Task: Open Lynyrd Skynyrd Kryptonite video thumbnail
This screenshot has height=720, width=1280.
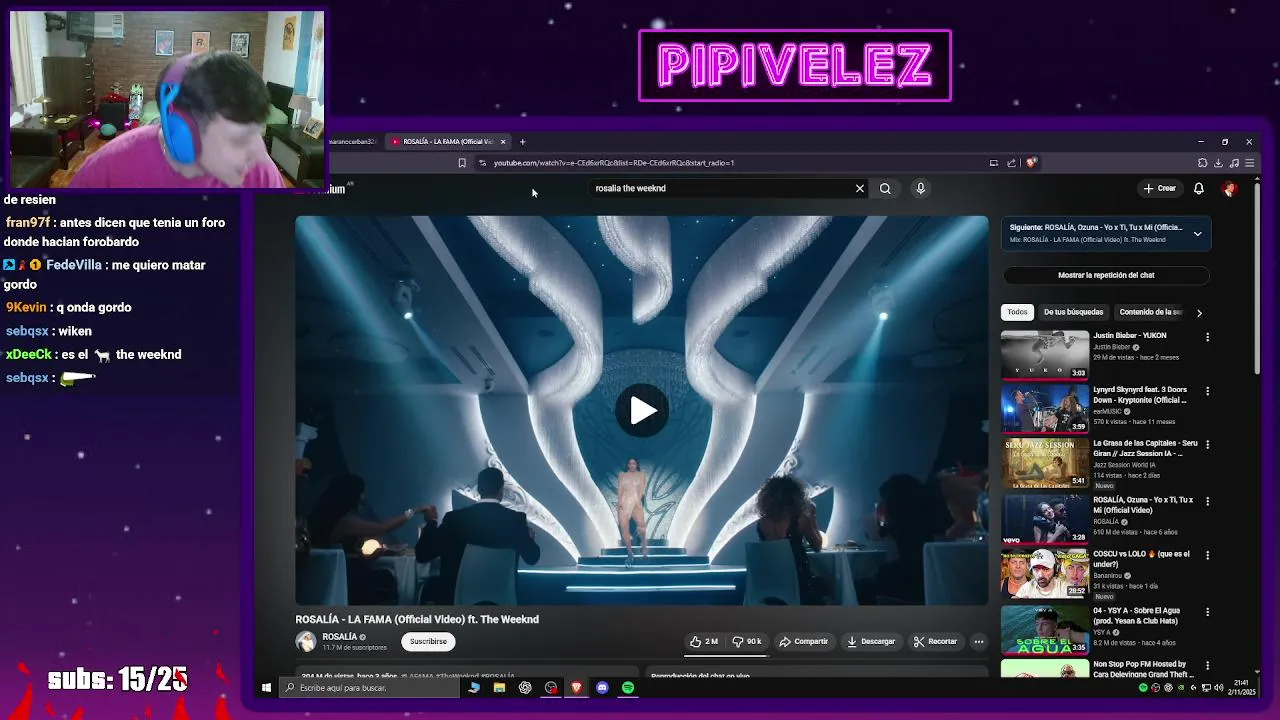Action: point(1045,408)
